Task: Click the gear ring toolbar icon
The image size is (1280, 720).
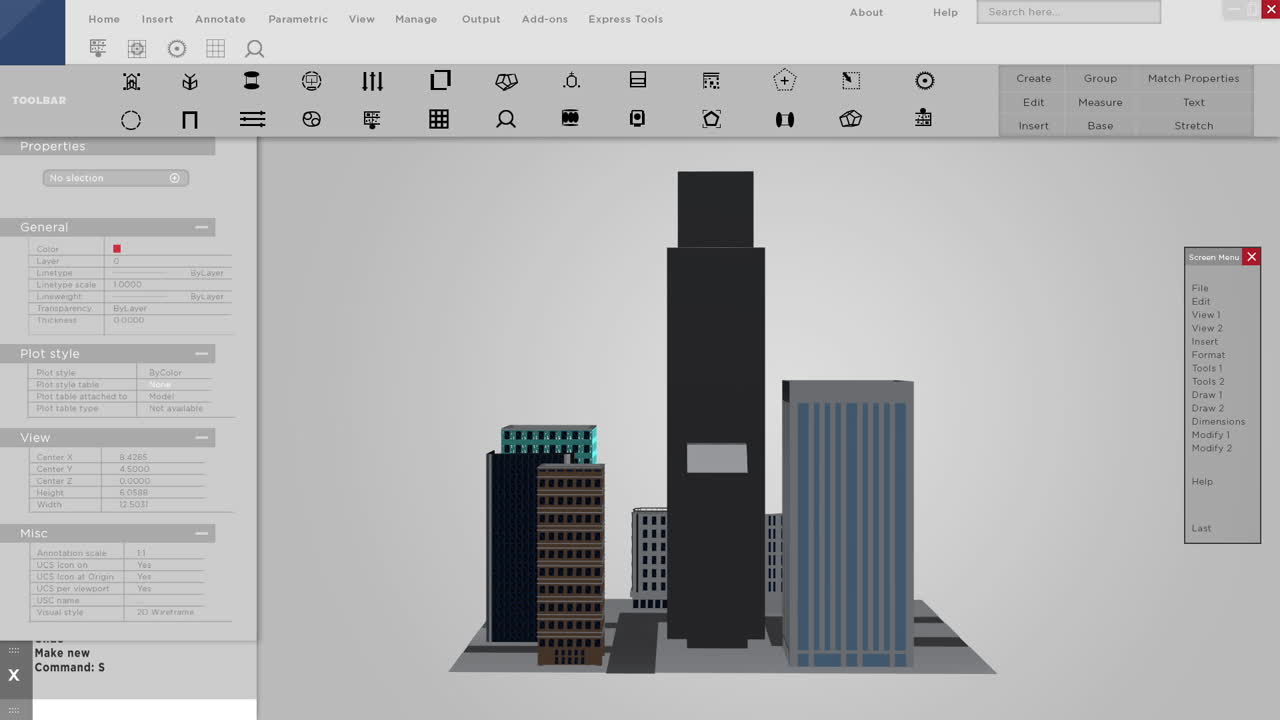Action: pos(925,81)
